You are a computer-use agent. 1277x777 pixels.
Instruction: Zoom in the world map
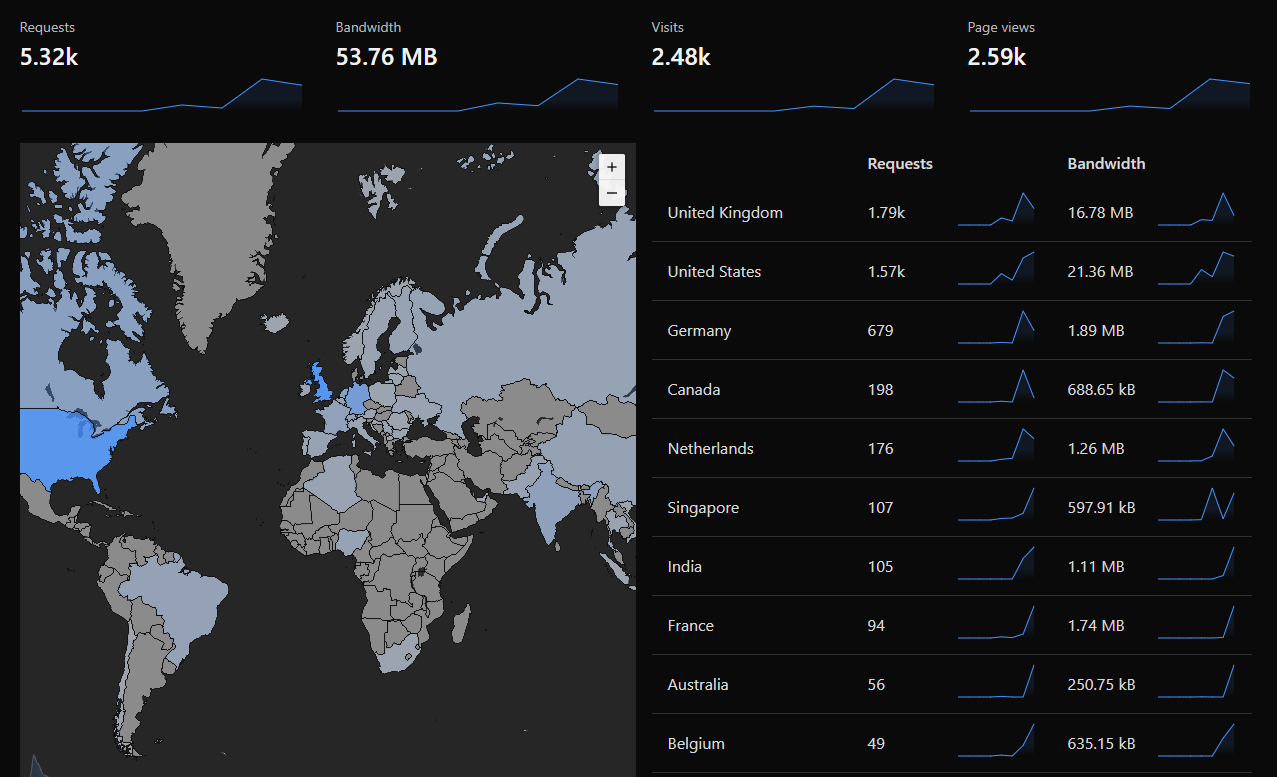pyautogui.click(x=612, y=167)
